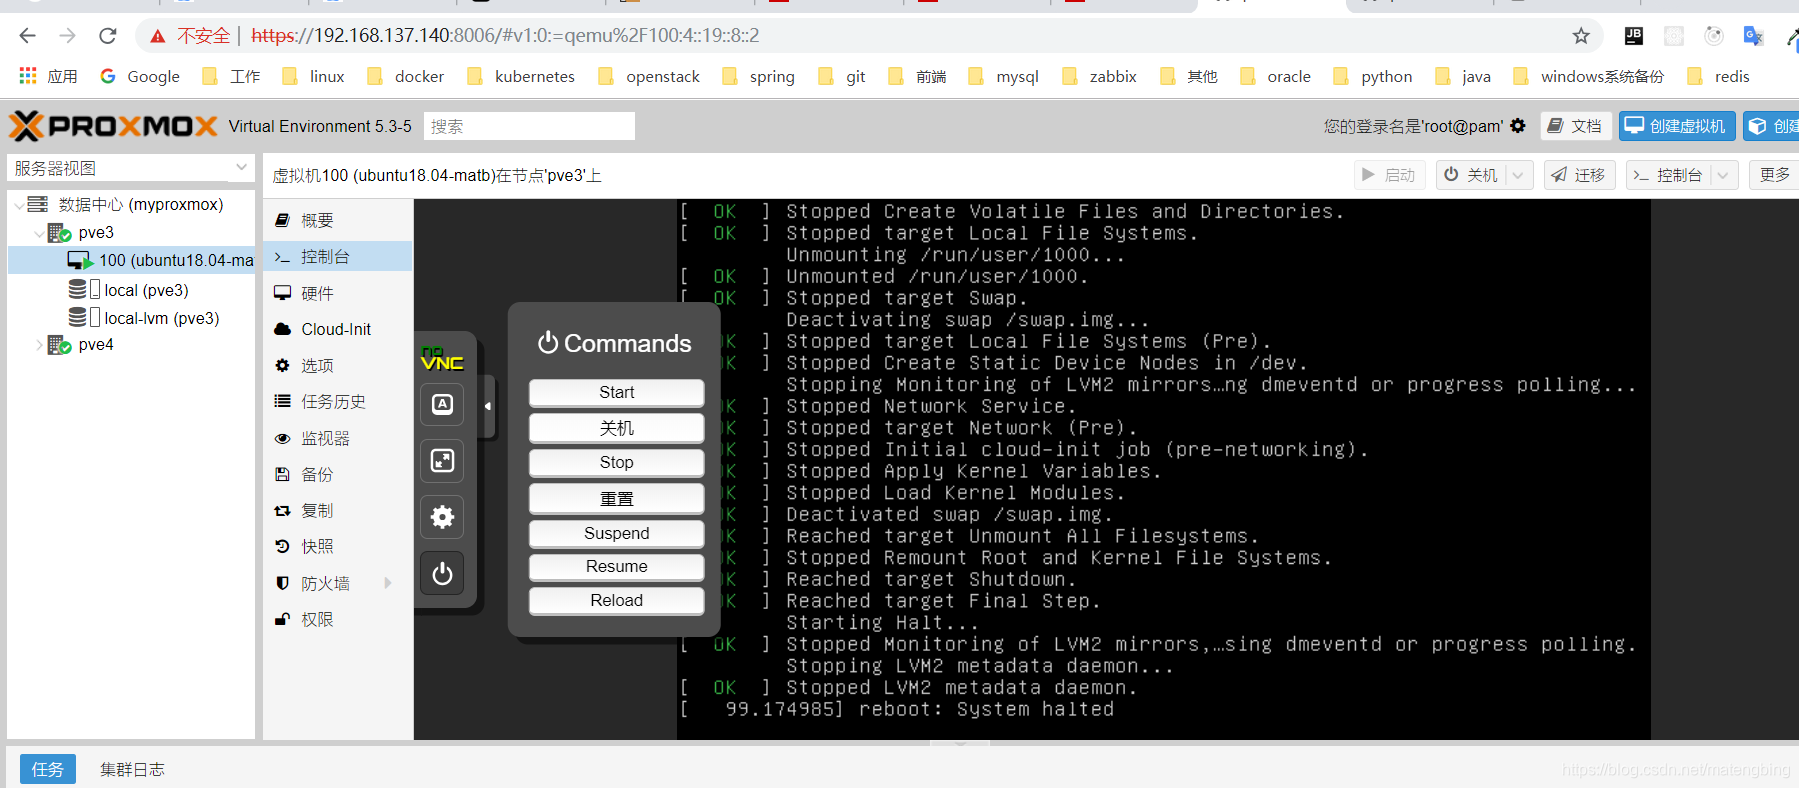Click Start in Commands panel
This screenshot has width=1799, height=788.
tap(616, 392)
